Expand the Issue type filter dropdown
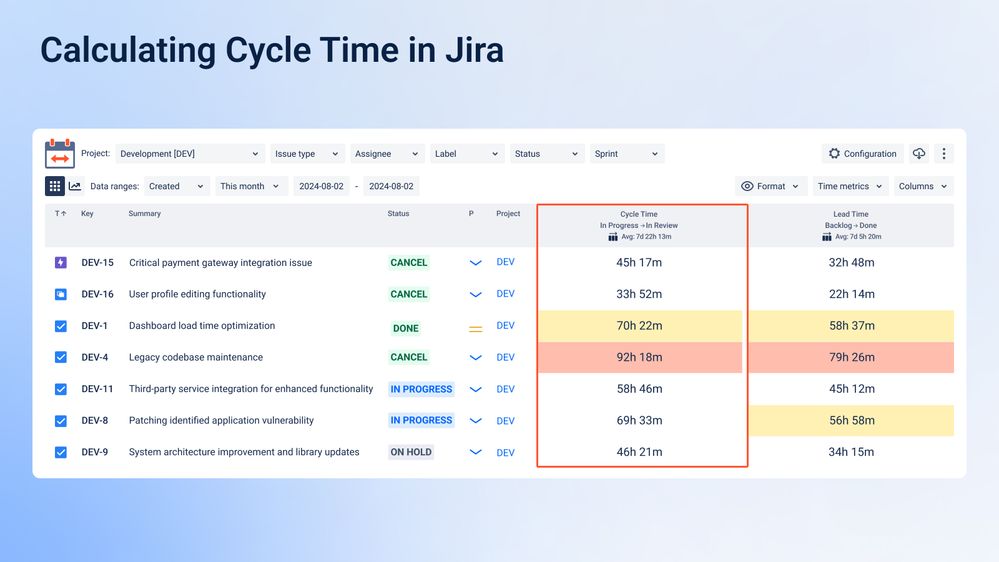The width and height of the screenshot is (999, 562). coord(307,154)
